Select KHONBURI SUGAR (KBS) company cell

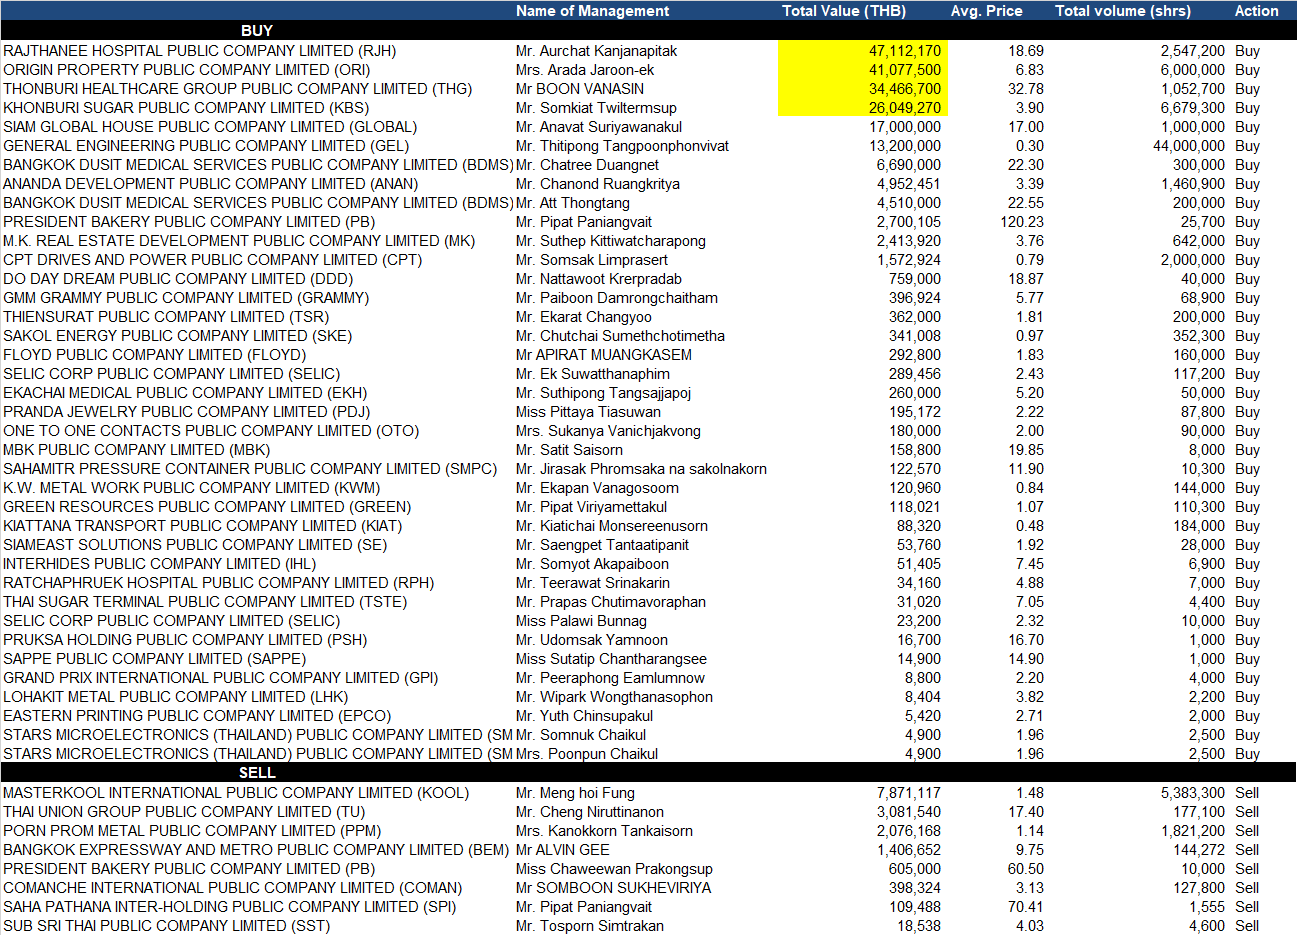(x=186, y=108)
